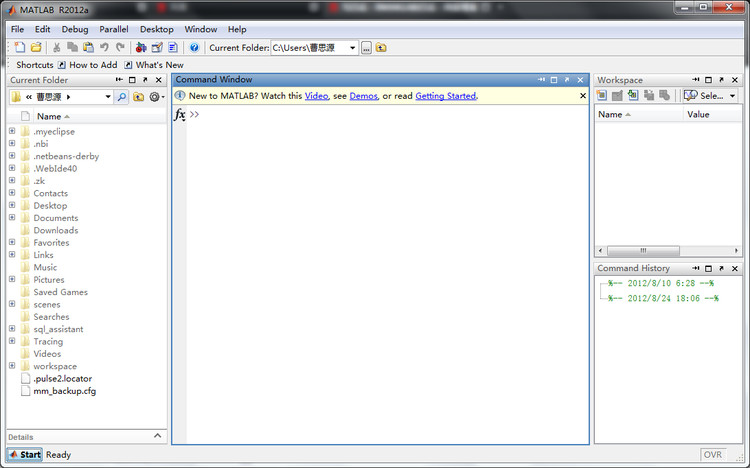Minimize the Workspace panel
The image size is (750, 468).
(x=695, y=80)
